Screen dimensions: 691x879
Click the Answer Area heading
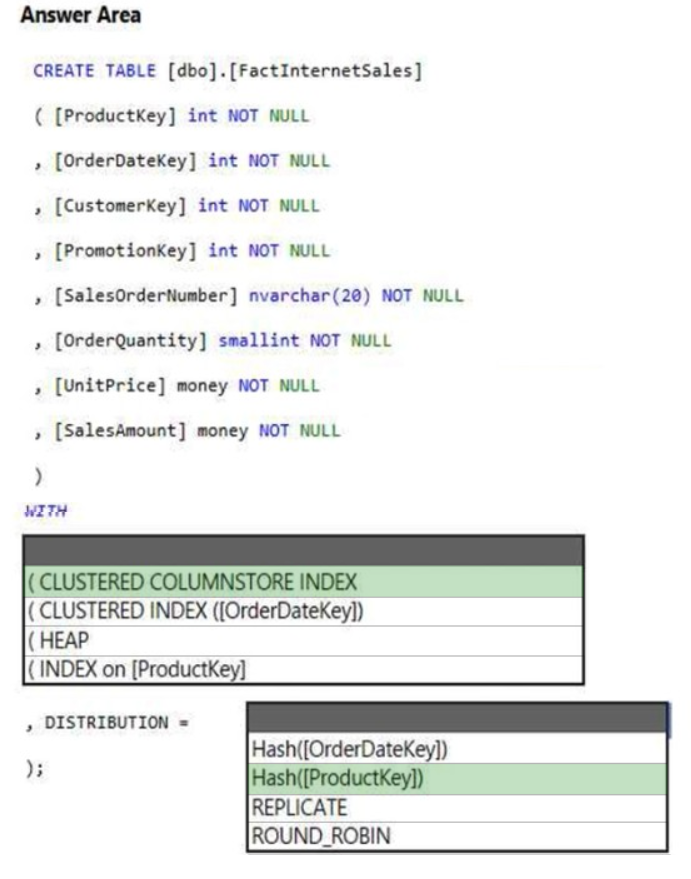pyautogui.click(x=80, y=16)
